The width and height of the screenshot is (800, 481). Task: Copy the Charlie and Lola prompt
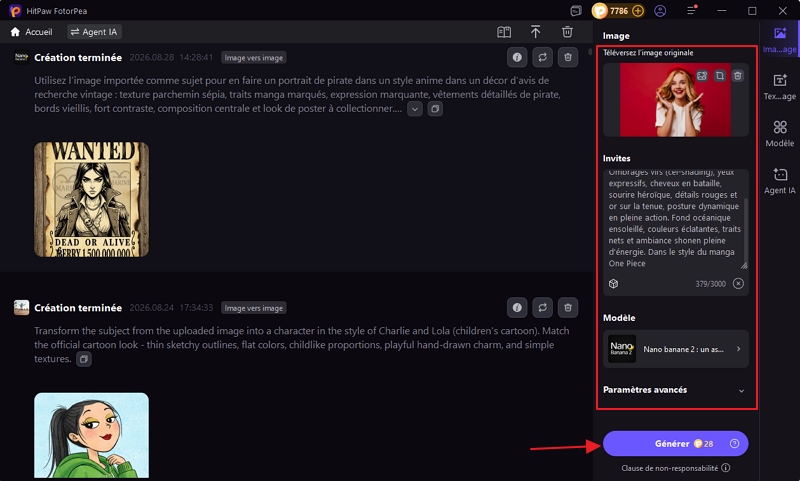84,359
